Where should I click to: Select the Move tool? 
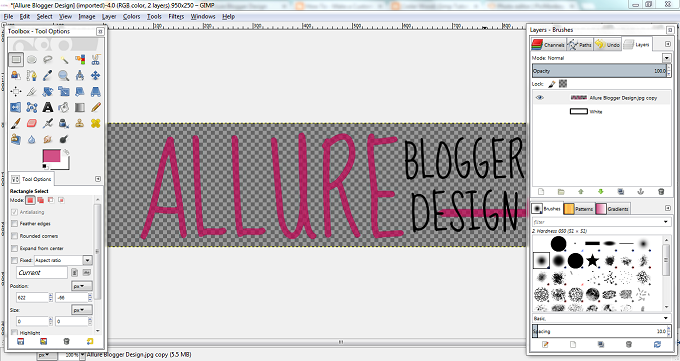click(96, 75)
